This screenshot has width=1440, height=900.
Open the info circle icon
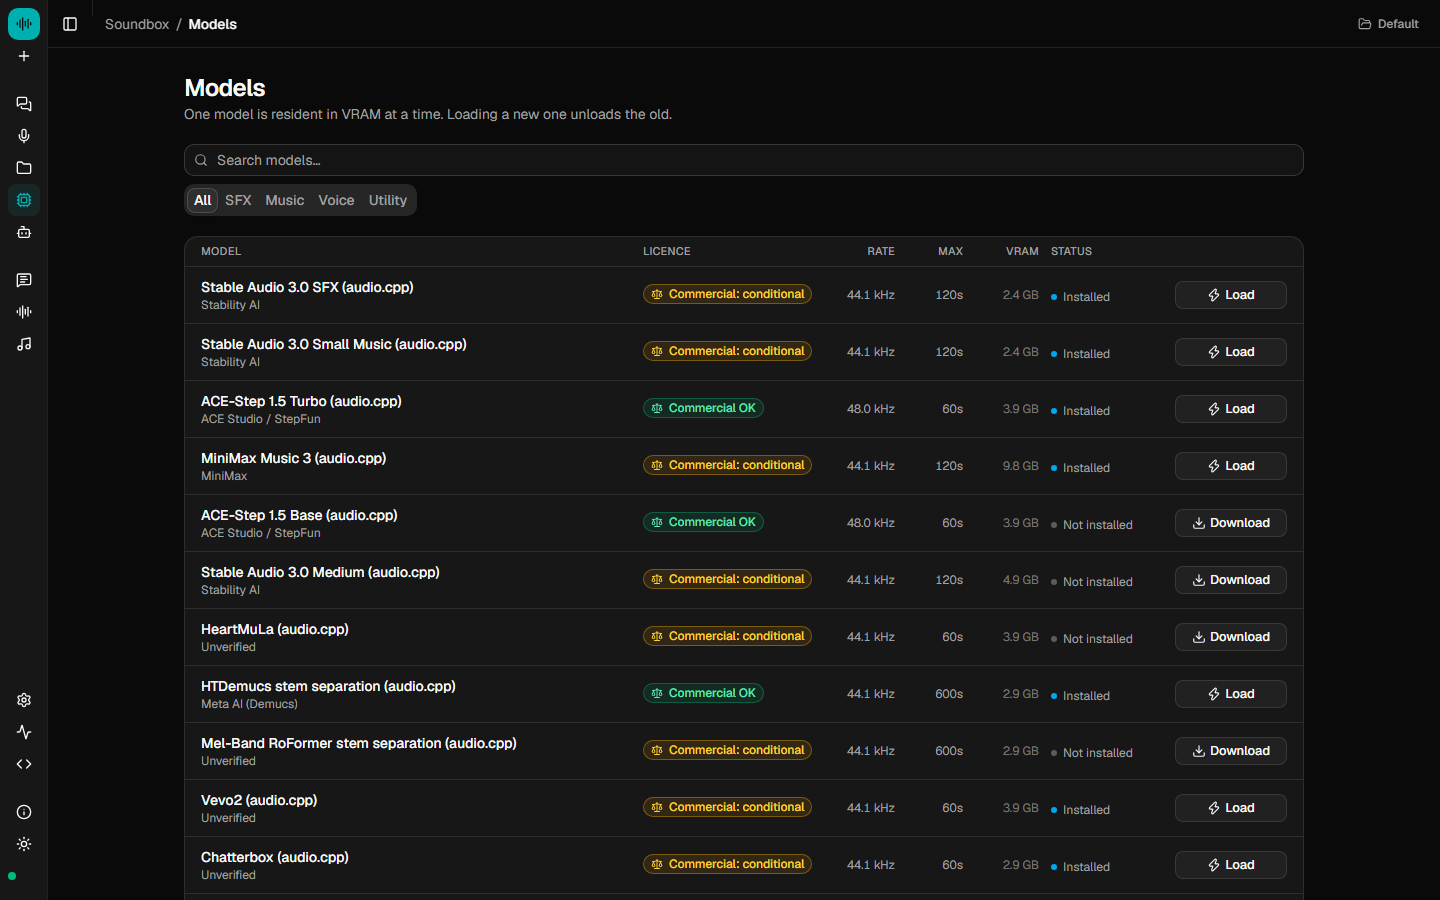tap(24, 812)
